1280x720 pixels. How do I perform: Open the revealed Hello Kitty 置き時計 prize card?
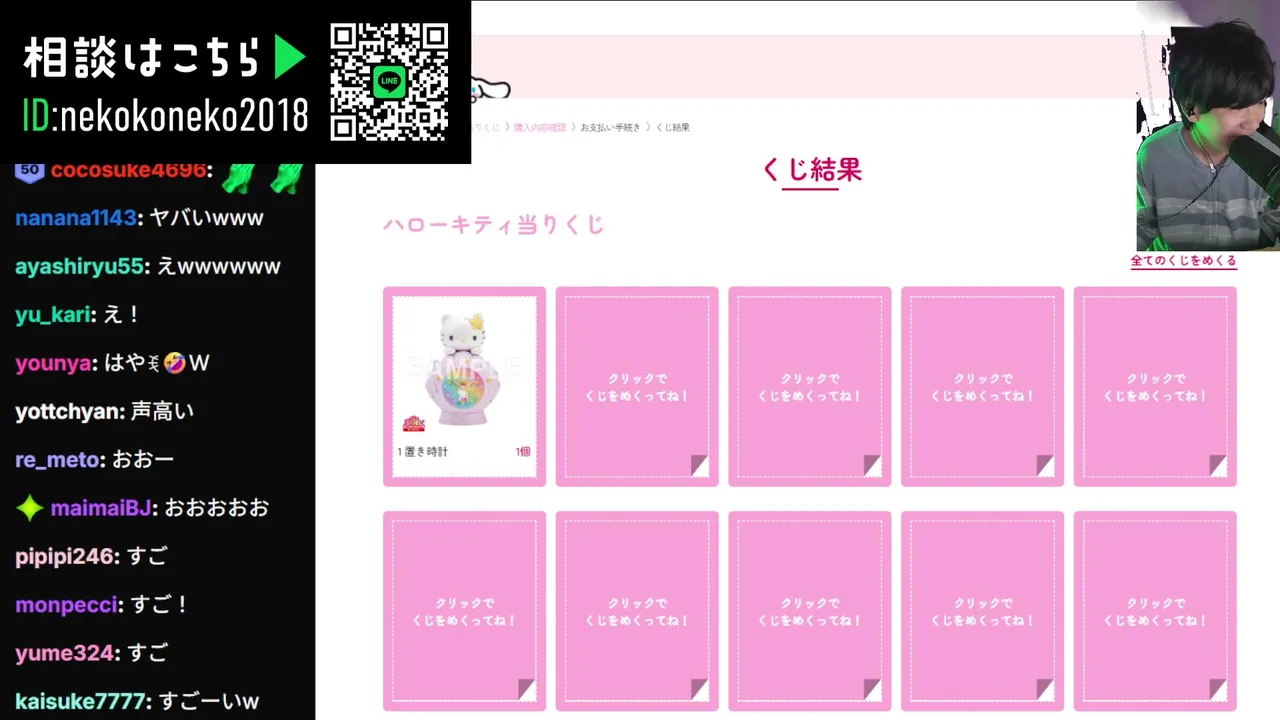click(x=464, y=387)
